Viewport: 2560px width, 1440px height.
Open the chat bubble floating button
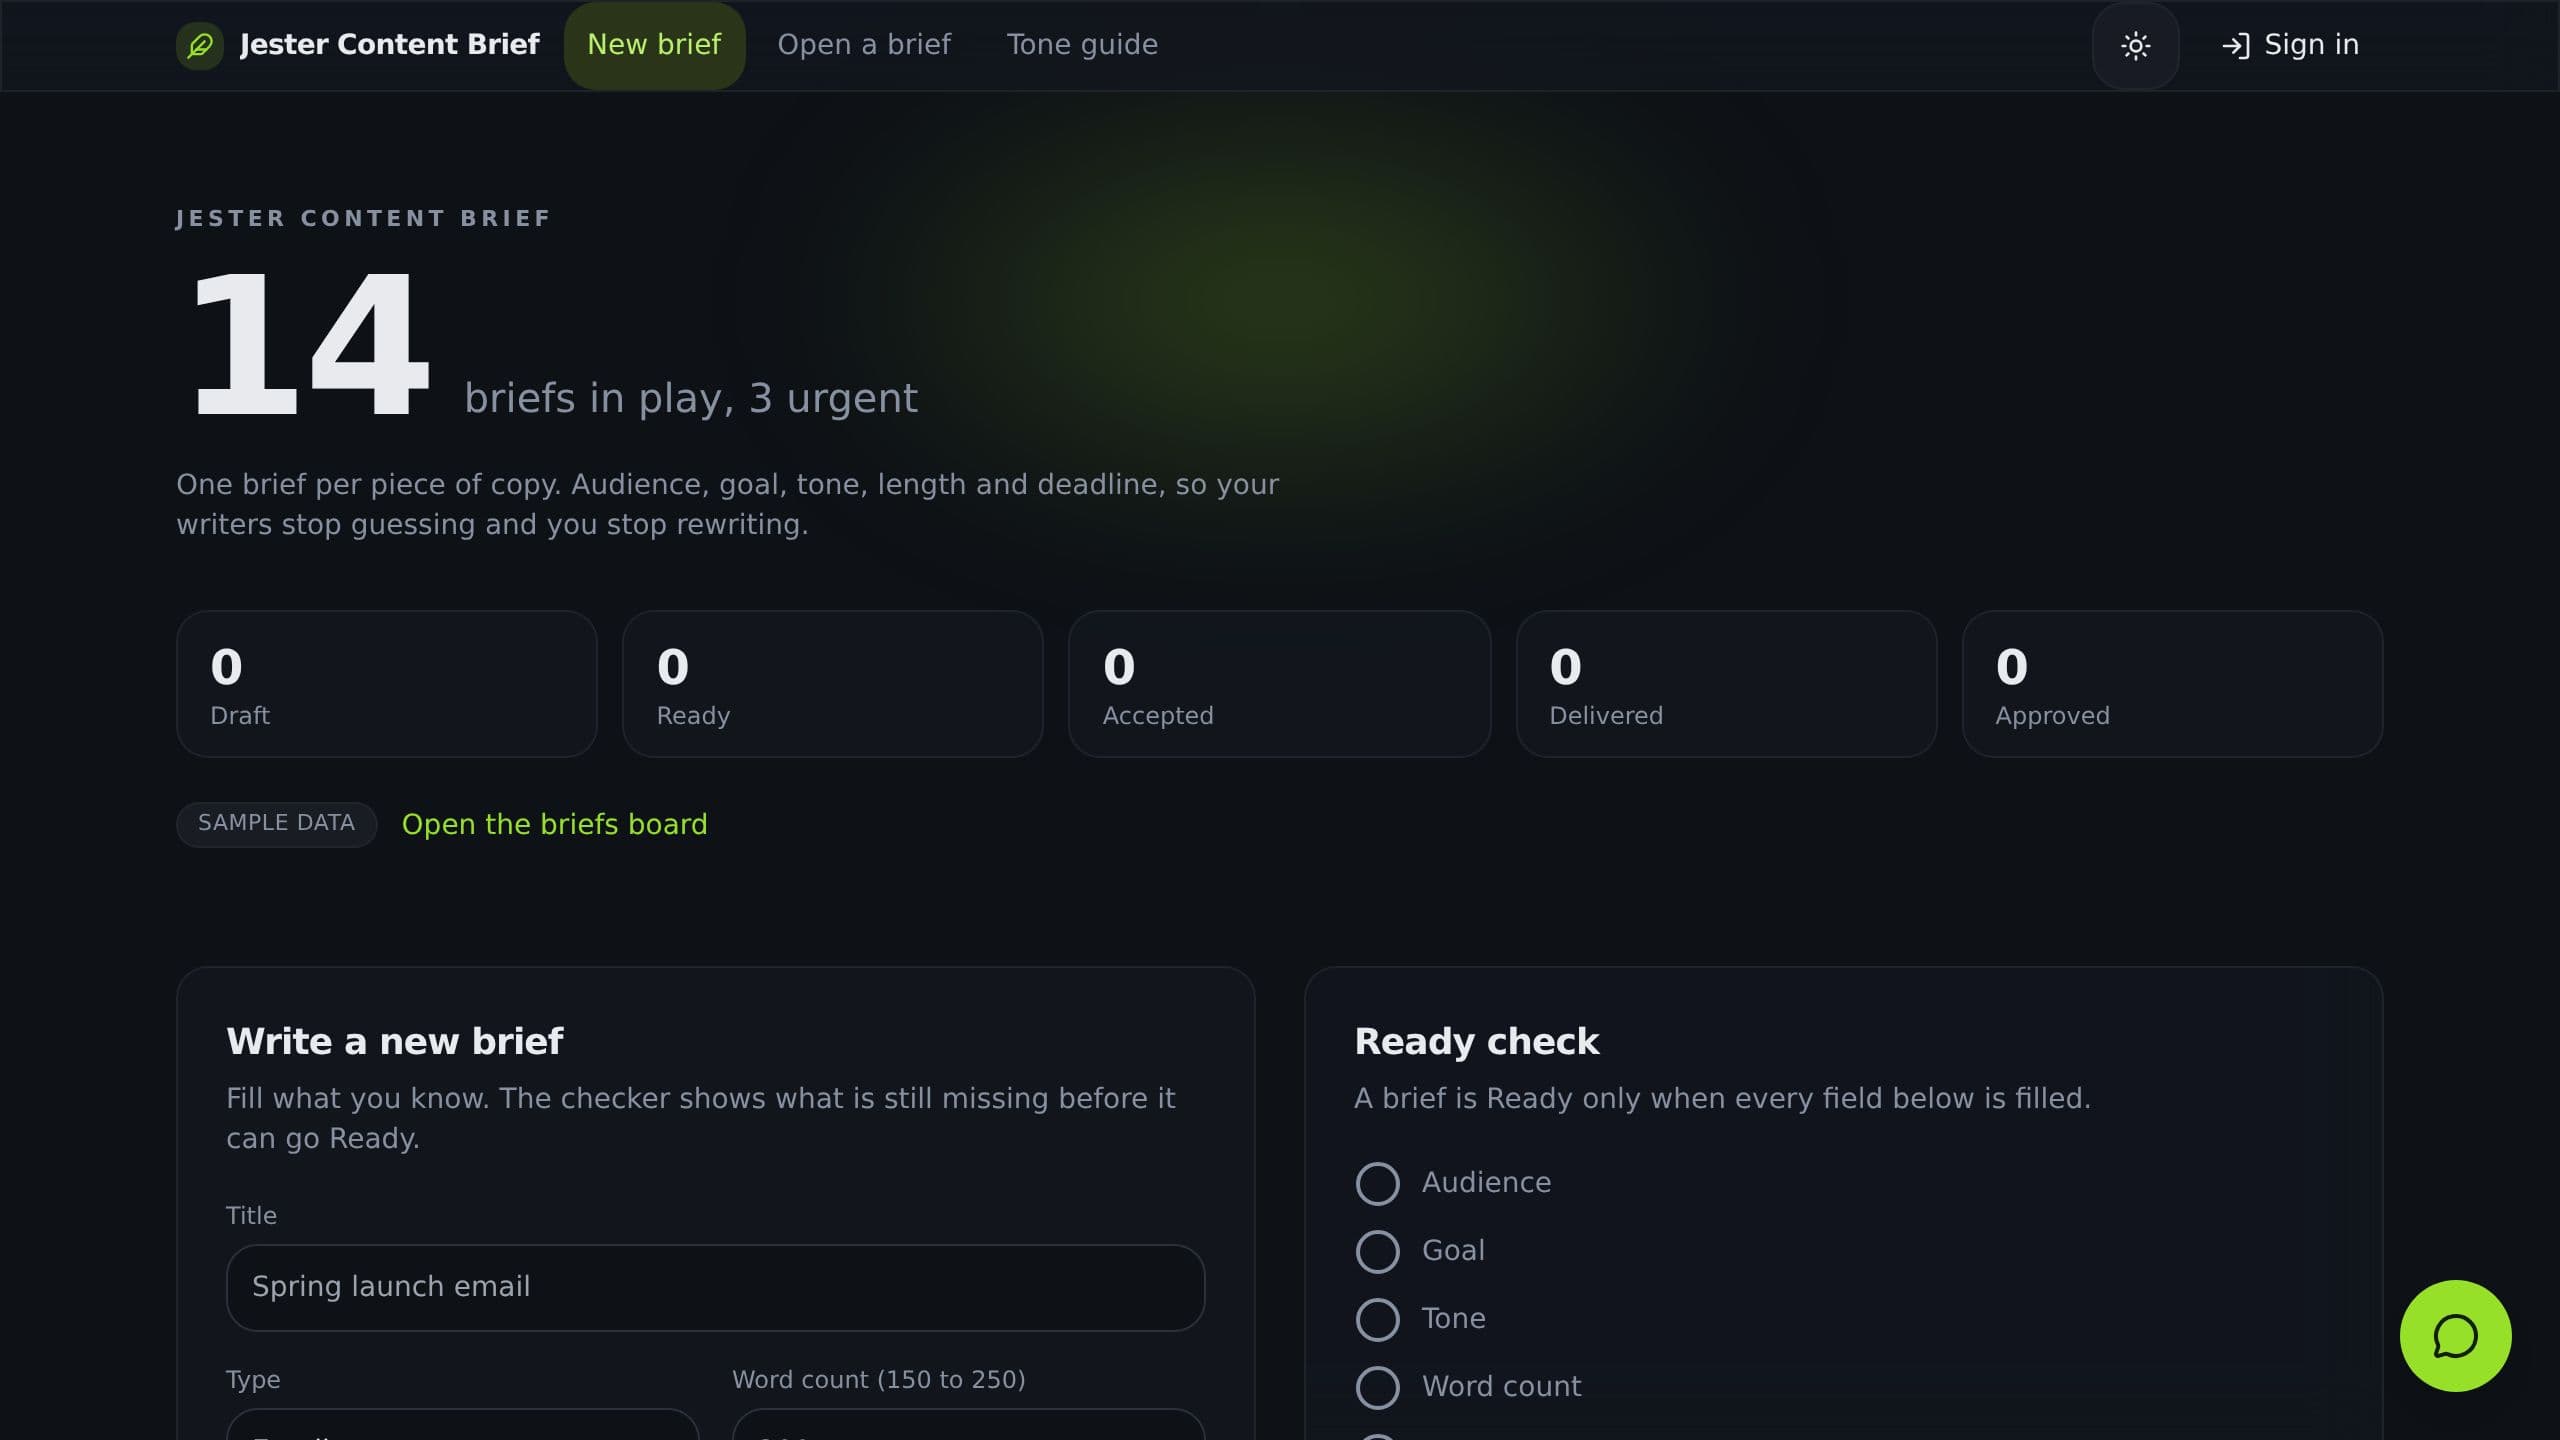[2455, 1335]
